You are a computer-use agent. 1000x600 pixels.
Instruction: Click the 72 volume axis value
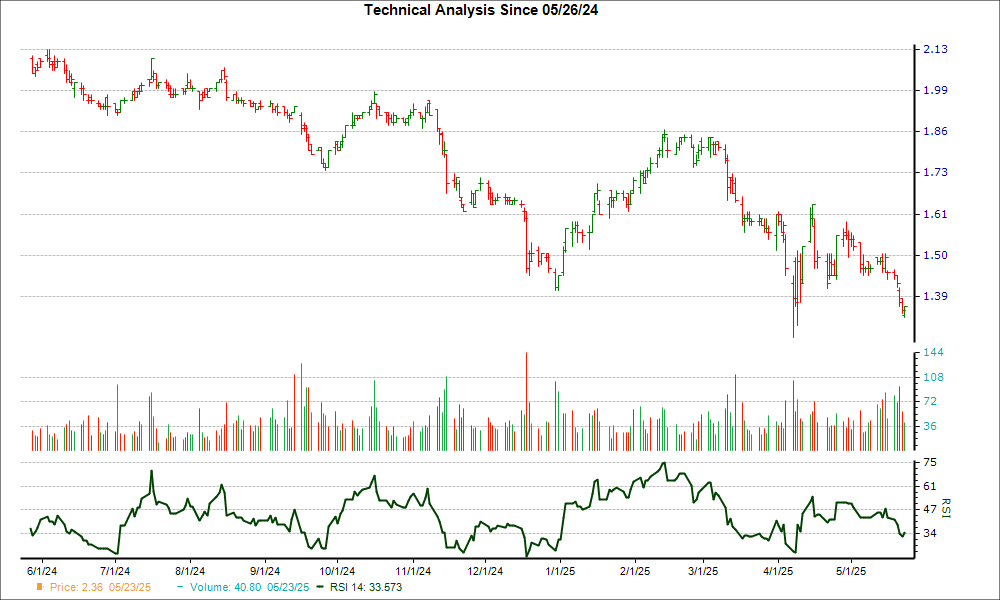pos(930,401)
